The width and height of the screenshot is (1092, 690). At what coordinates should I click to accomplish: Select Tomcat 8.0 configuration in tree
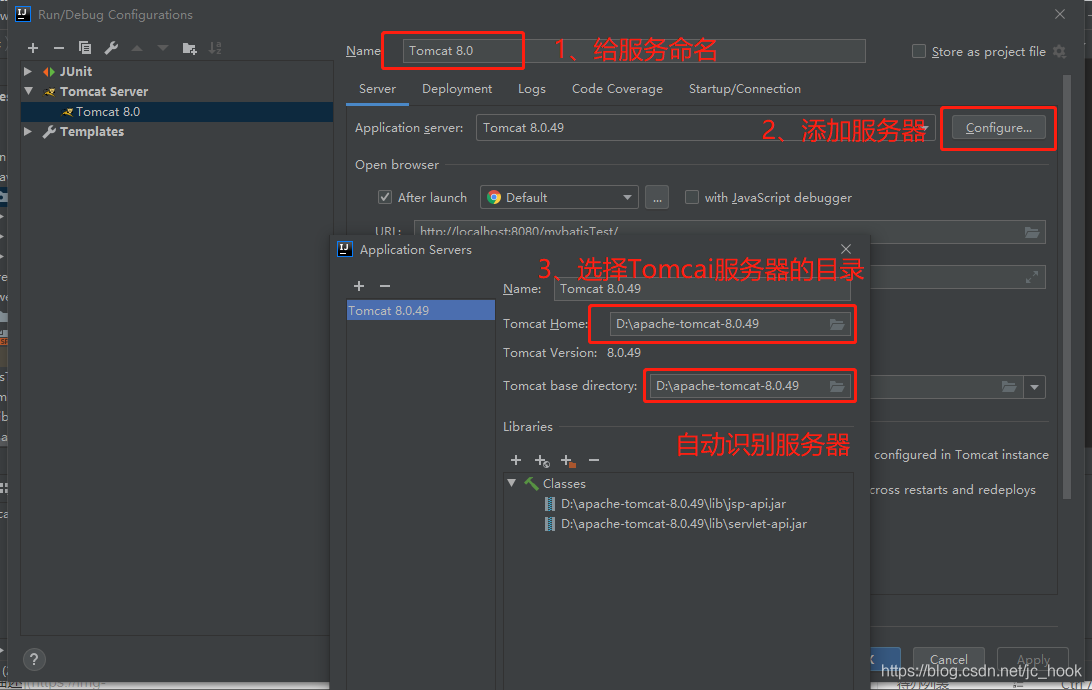click(x=177, y=111)
